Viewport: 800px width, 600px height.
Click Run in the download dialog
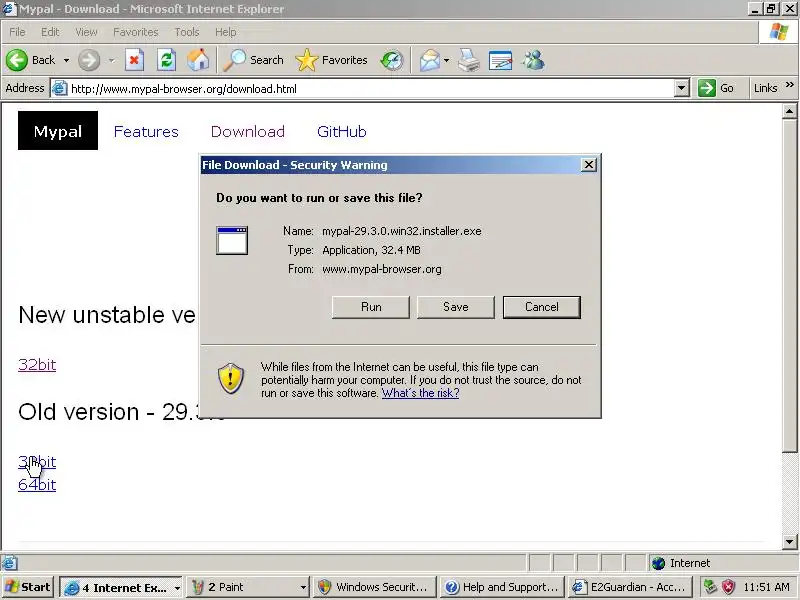(x=371, y=307)
